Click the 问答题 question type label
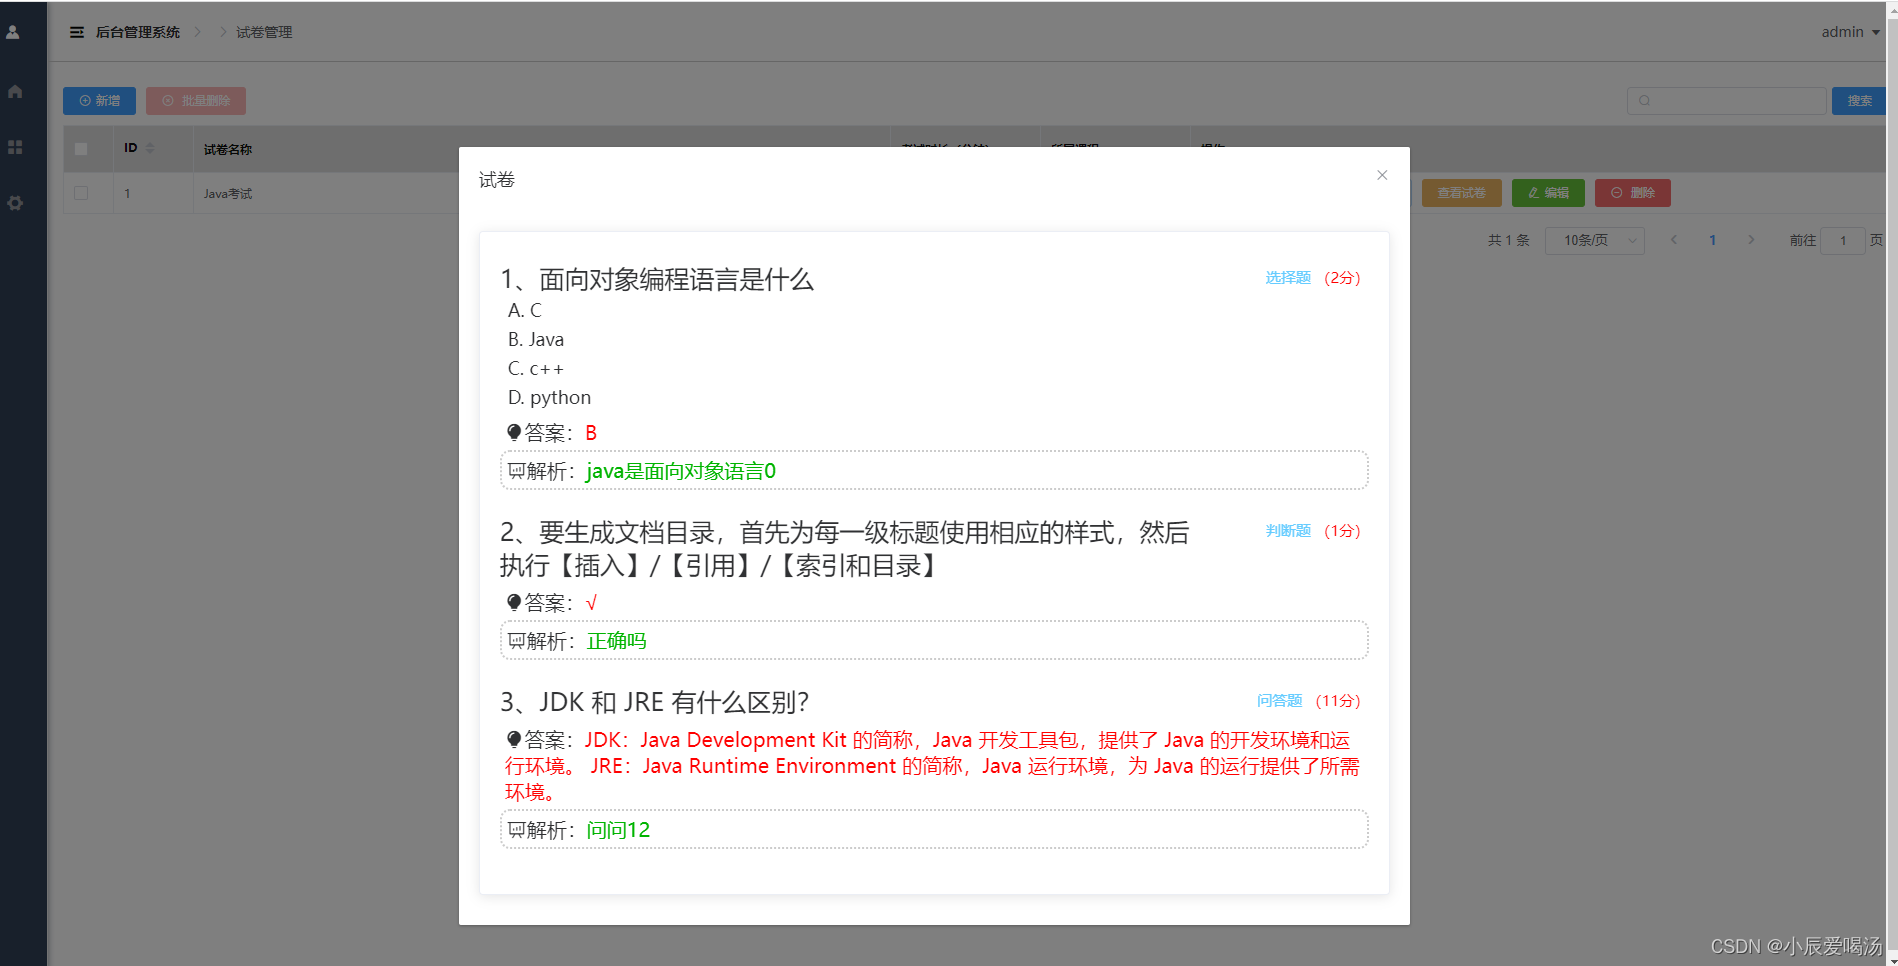Viewport: 1898px width, 966px height. [x=1279, y=701]
